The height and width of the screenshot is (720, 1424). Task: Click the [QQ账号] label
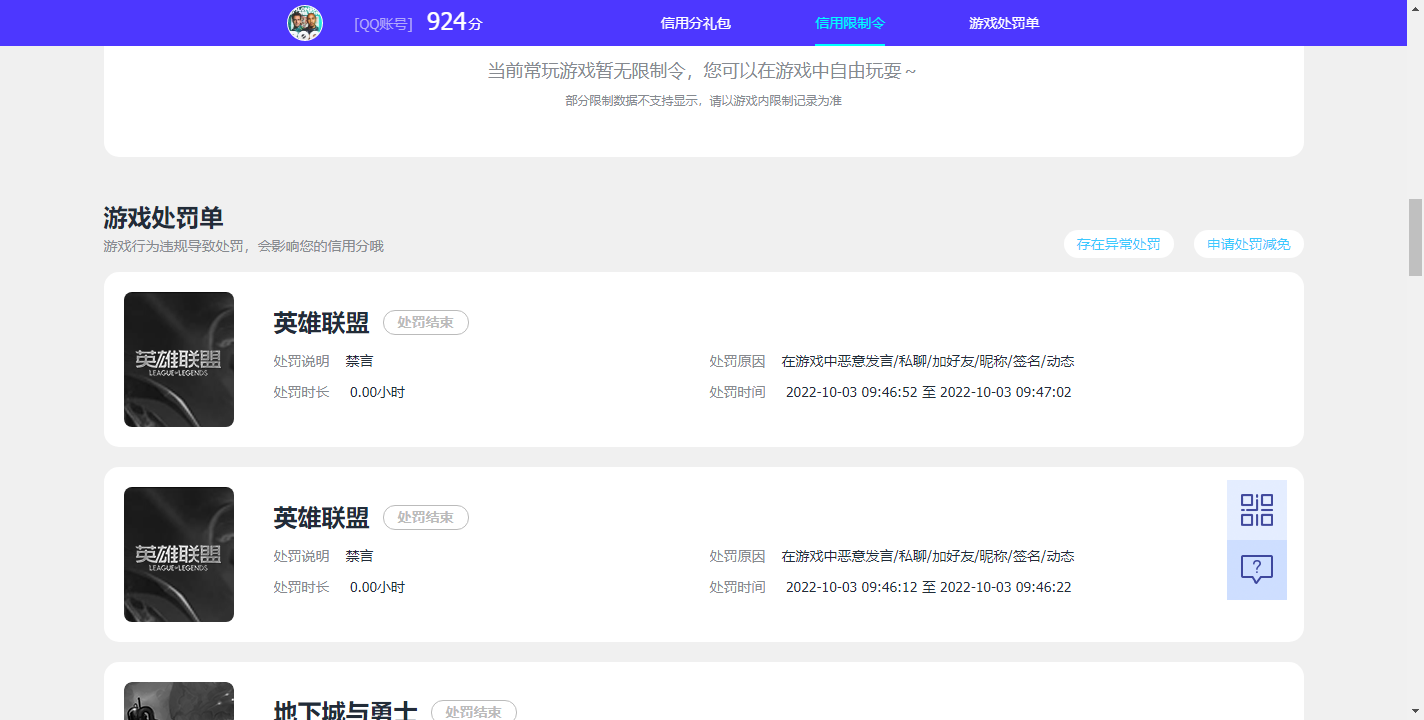(x=383, y=24)
